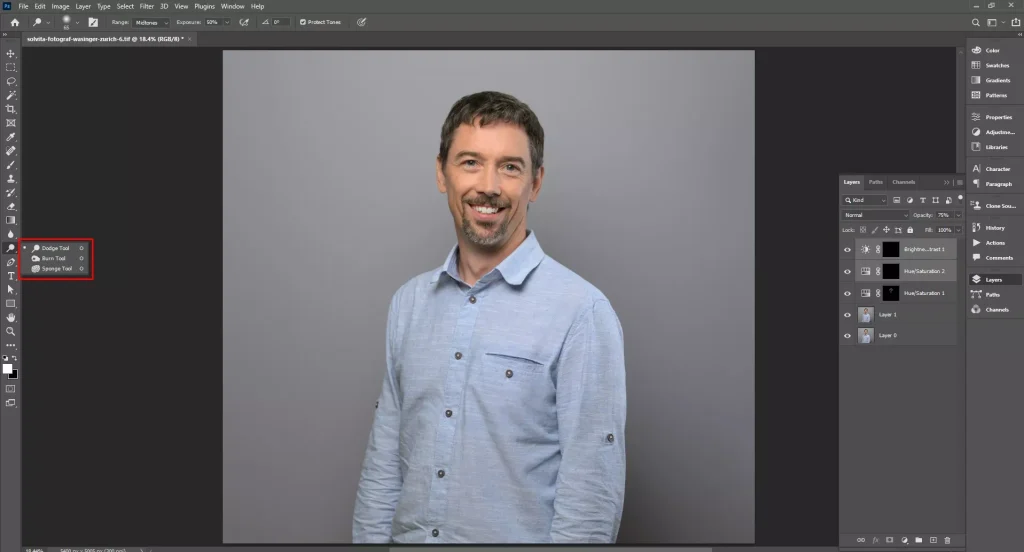Pick the Eyedropper tool
1024x552 pixels.
[11, 136]
